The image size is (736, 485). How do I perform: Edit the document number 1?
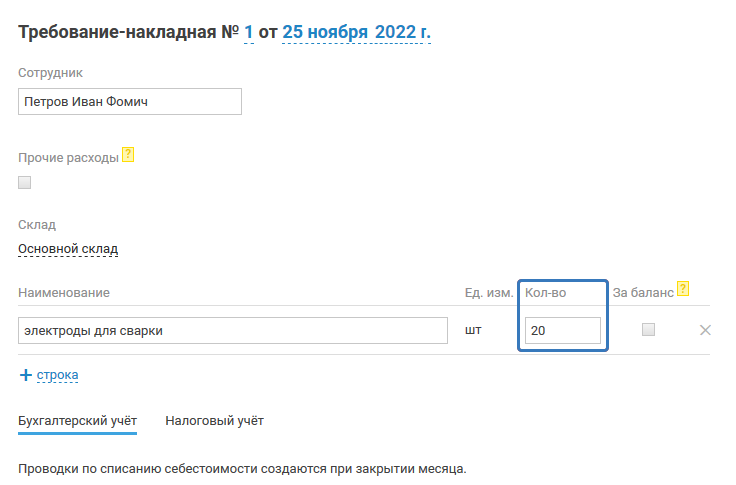point(249,32)
